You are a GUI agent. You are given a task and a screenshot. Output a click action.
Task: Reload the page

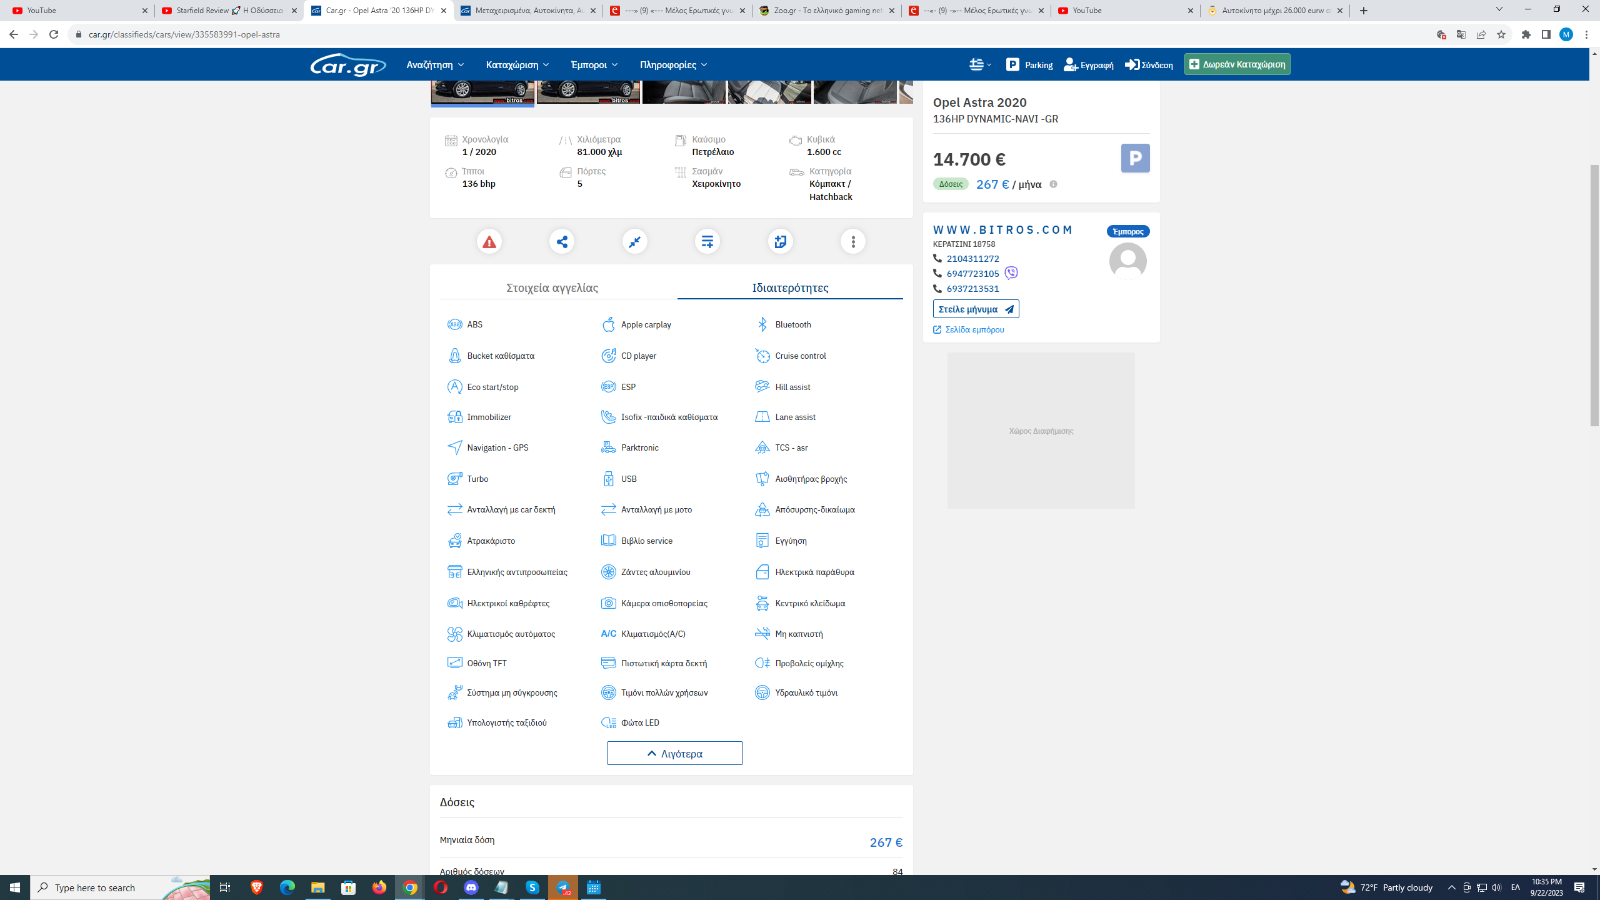pos(54,34)
